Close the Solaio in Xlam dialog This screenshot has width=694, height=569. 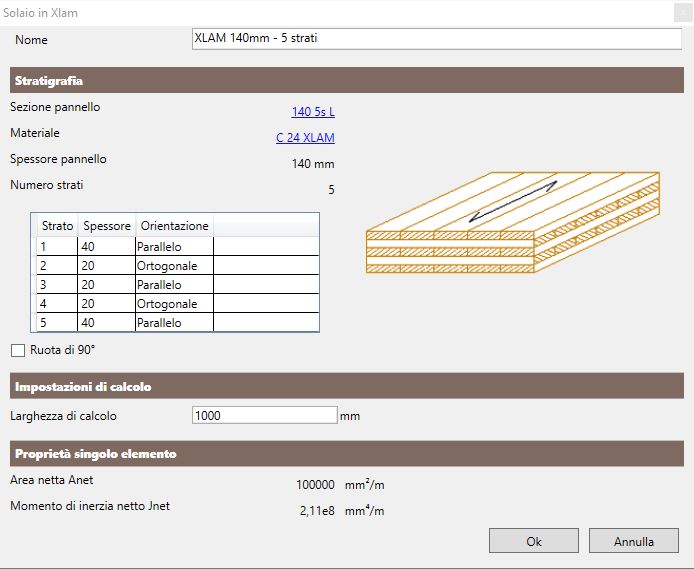(x=683, y=13)
